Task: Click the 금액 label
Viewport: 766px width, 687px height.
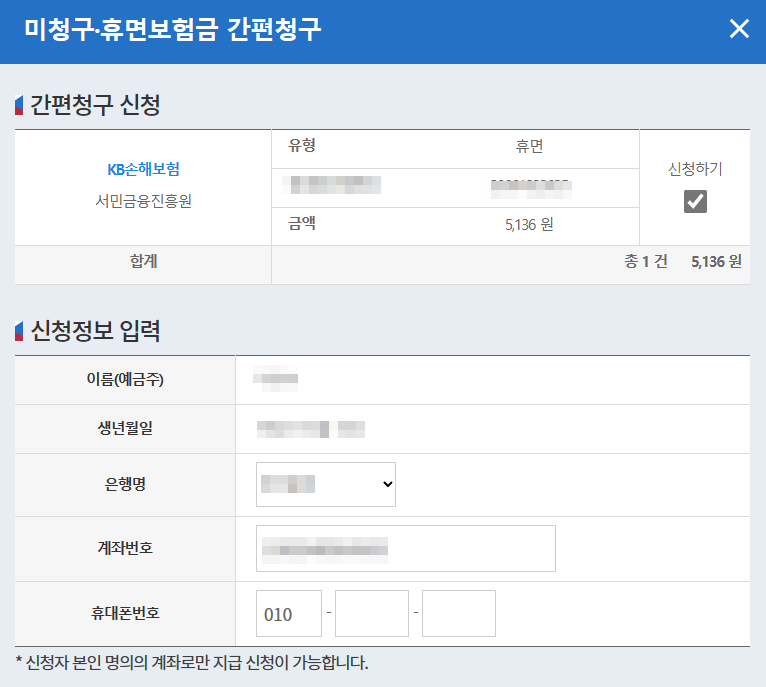Action: click(302, 223)
